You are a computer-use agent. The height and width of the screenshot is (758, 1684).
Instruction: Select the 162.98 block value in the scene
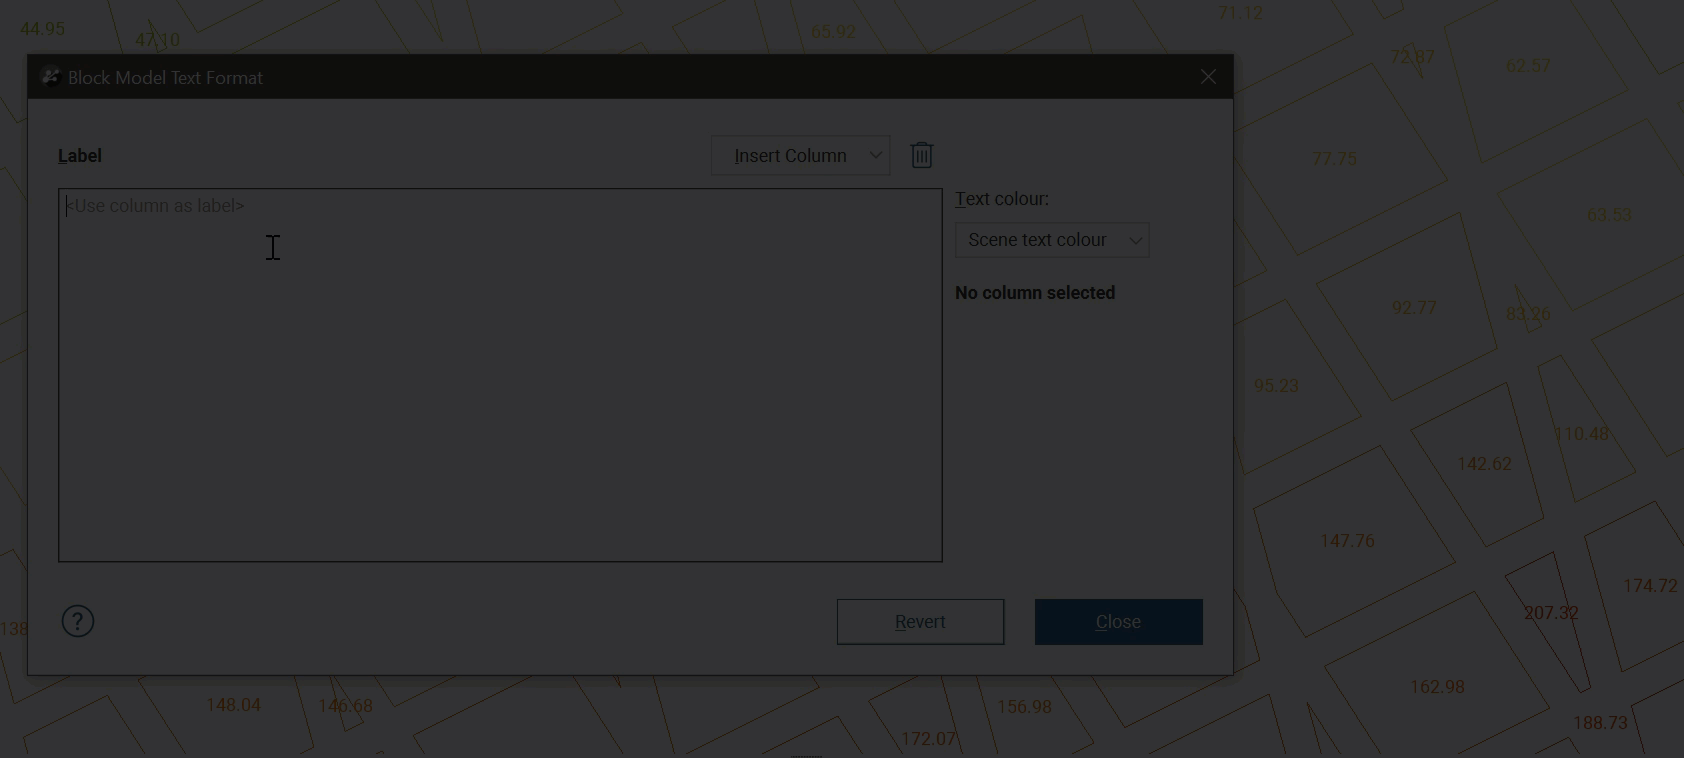1437,687
